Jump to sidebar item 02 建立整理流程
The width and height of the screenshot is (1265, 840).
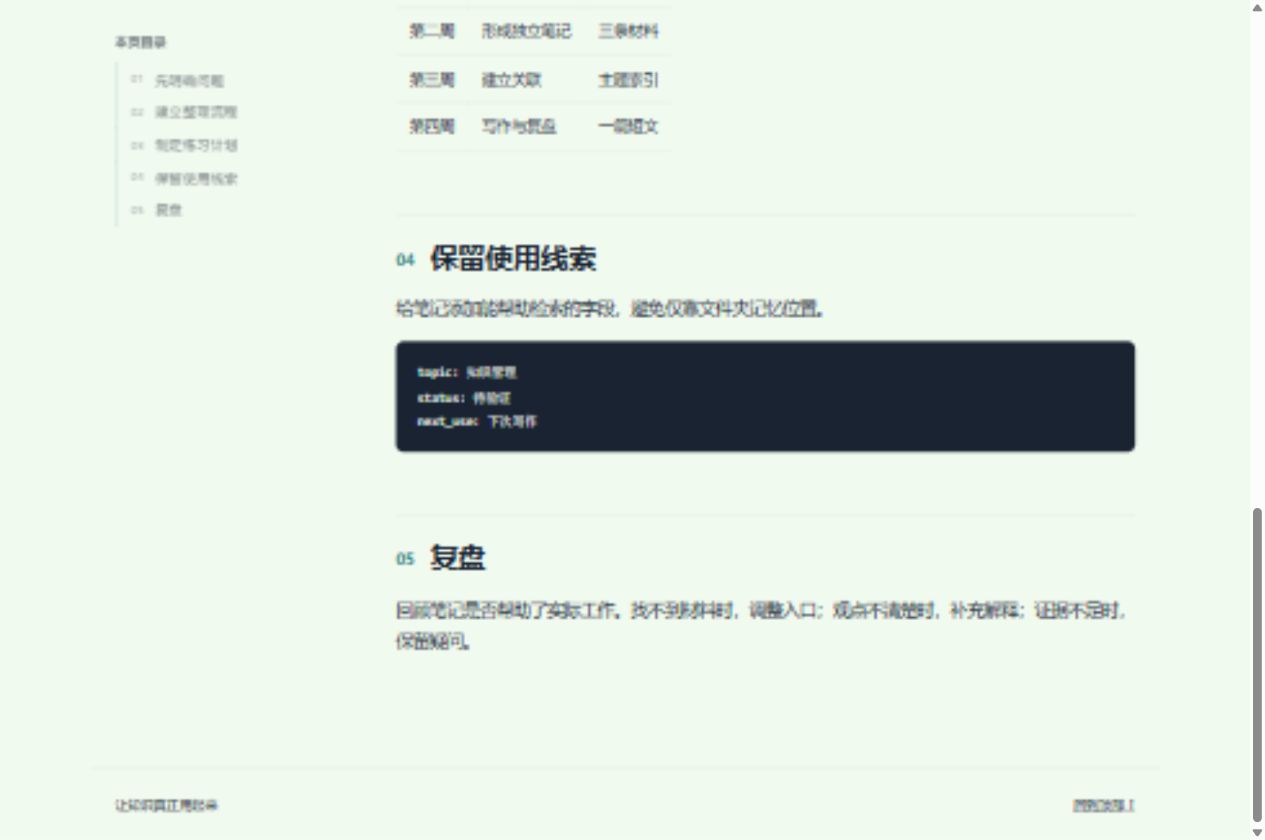tap(184, 112)
